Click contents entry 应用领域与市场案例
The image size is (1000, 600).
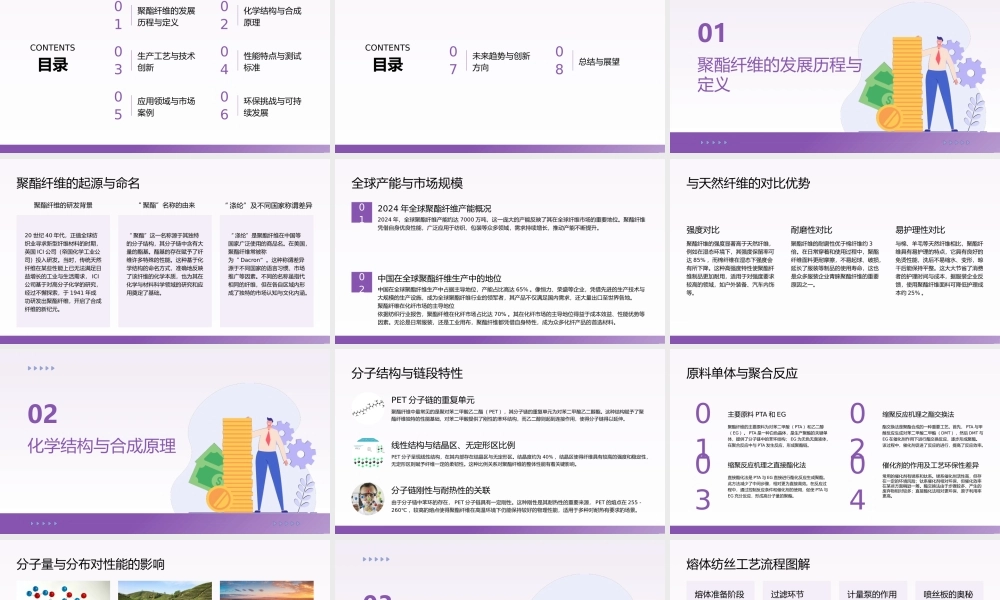[x=166, y=106]
